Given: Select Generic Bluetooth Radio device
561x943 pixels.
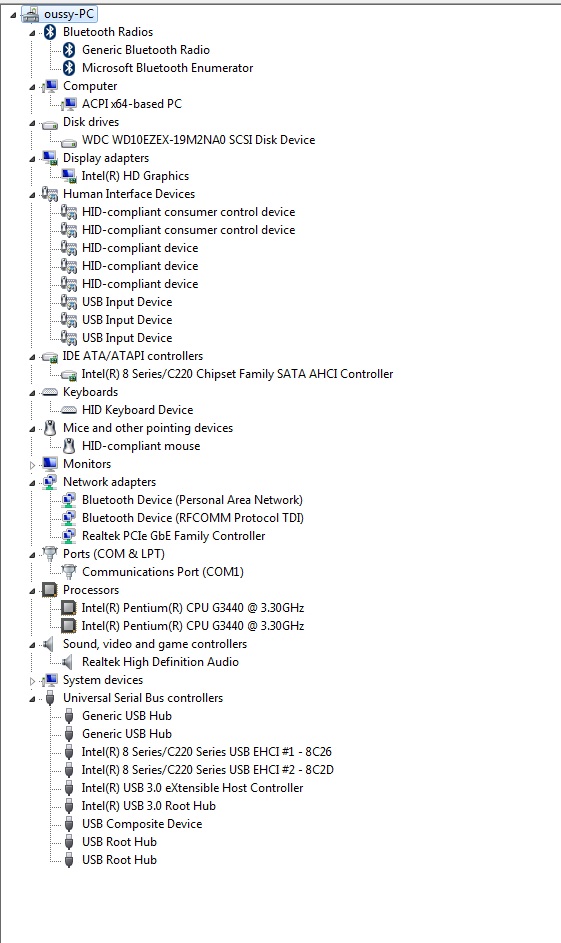Looking at the screenshot, I should (x=146, y=50).
